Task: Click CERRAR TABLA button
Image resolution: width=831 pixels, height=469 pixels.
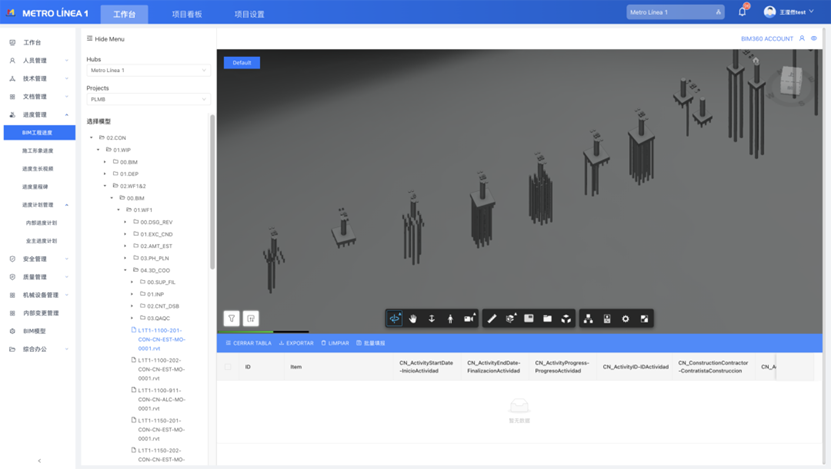Action: click(x=249, y=343)
